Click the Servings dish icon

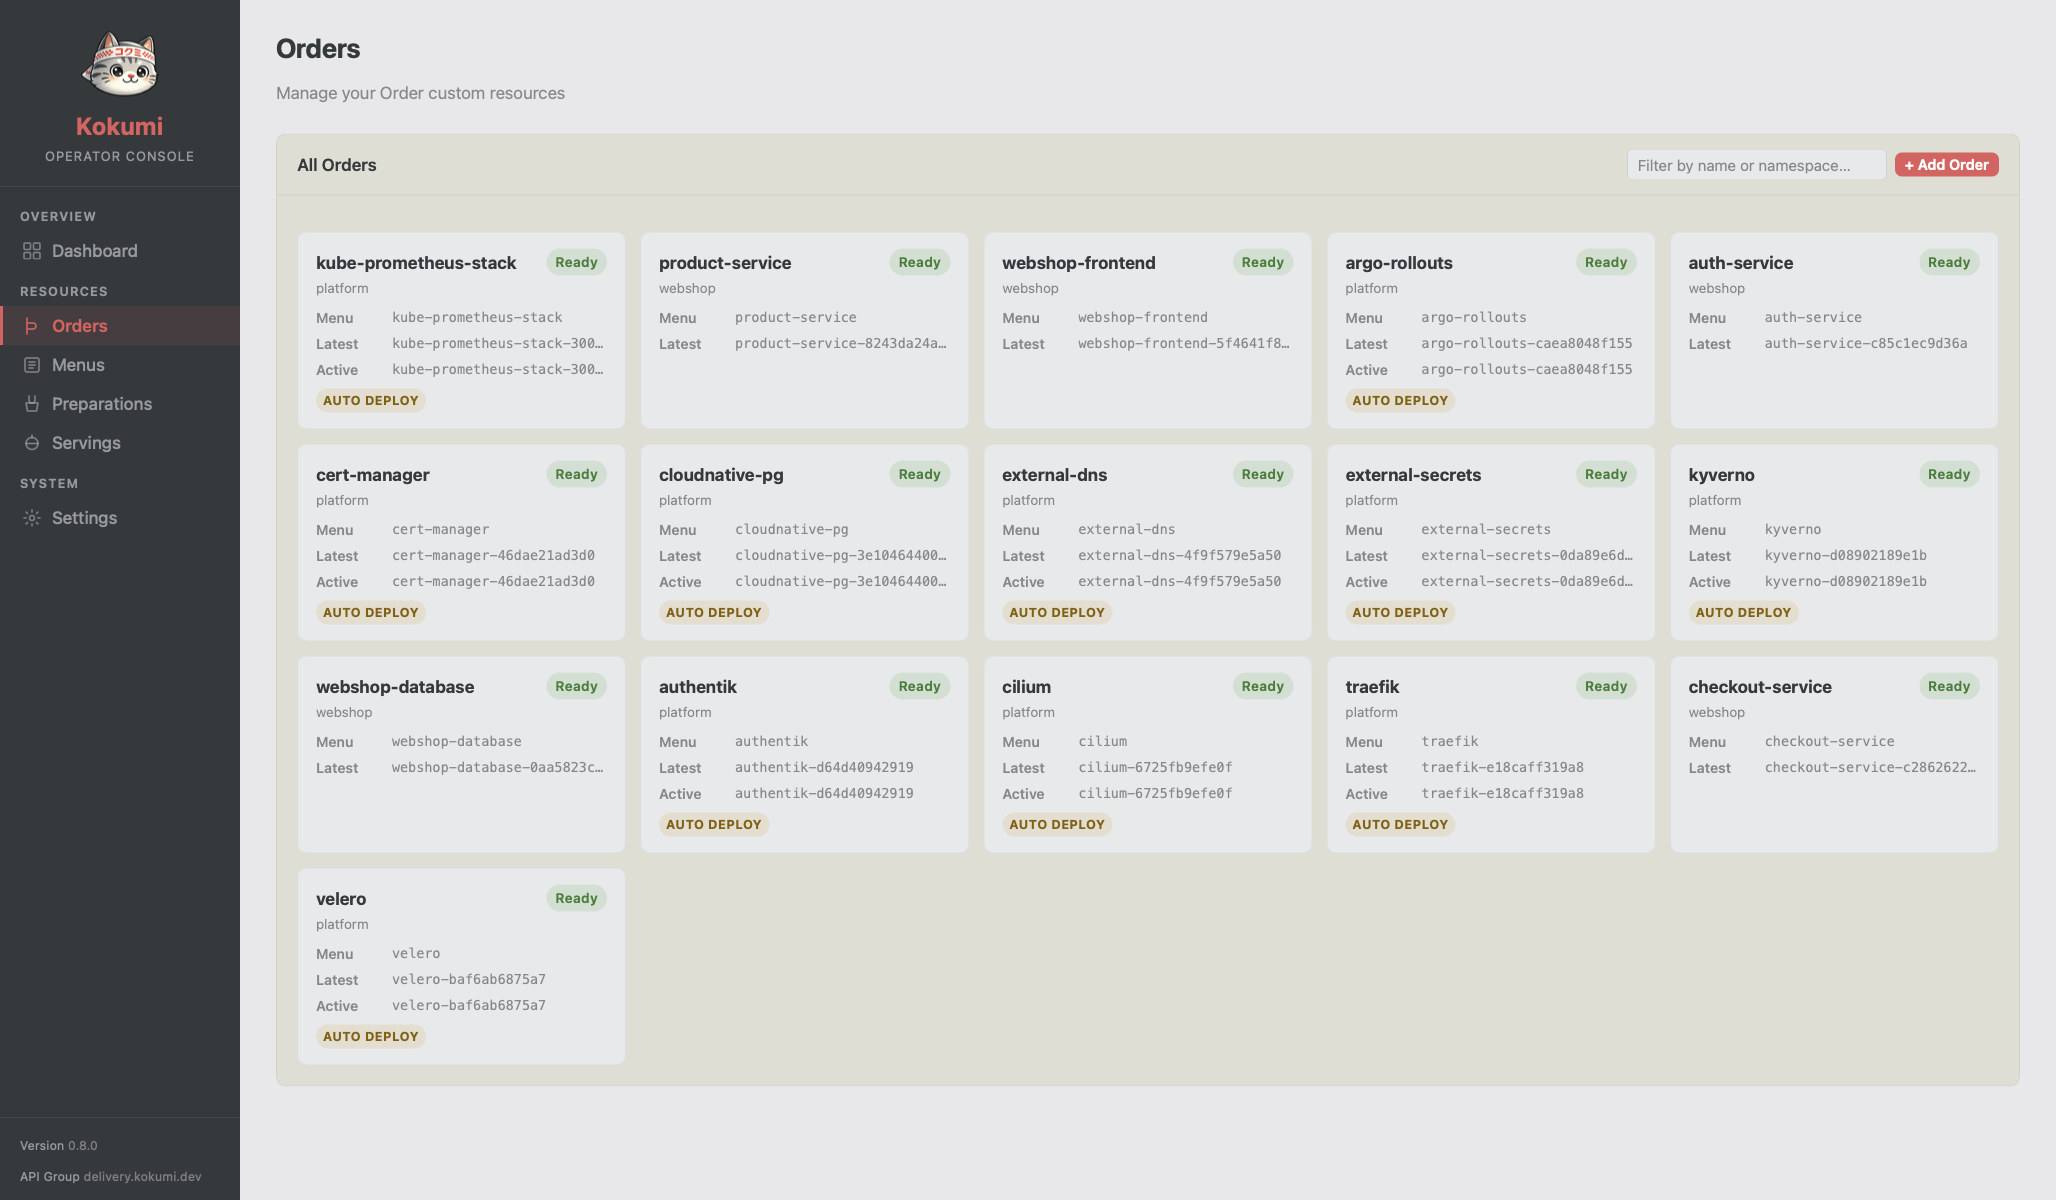[32, 443]
